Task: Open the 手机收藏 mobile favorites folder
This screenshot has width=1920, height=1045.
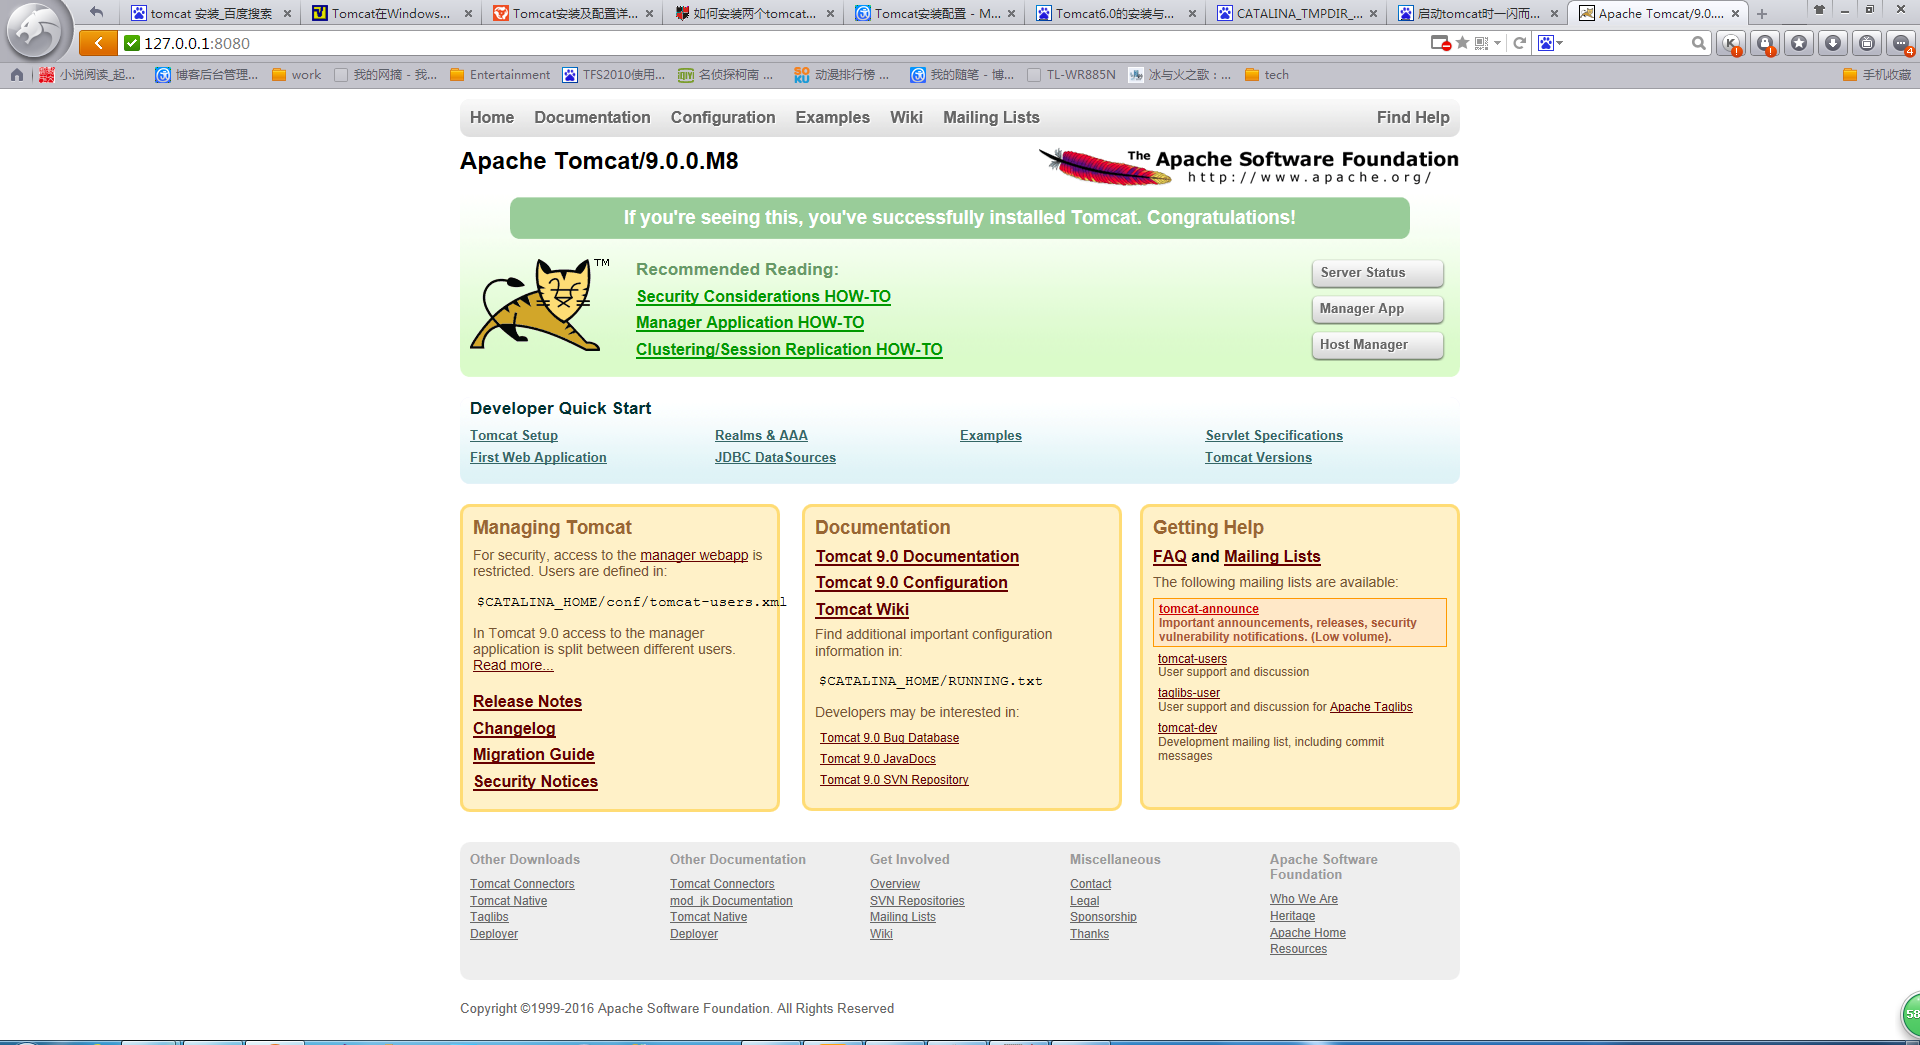Action: [1877, 75]
